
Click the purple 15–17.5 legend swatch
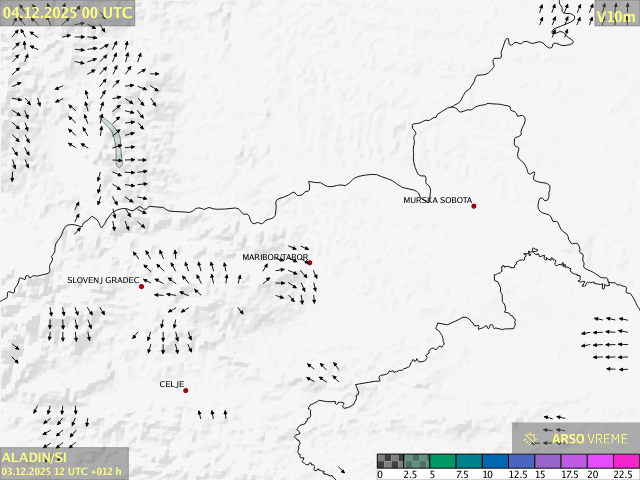click(x=548, y=461)
